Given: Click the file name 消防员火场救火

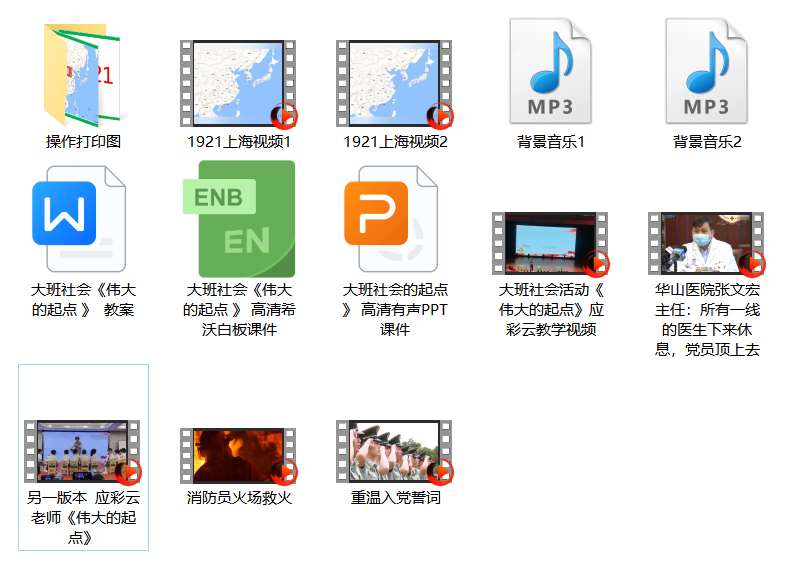Looking at the screenshot, I should (239, 497).
